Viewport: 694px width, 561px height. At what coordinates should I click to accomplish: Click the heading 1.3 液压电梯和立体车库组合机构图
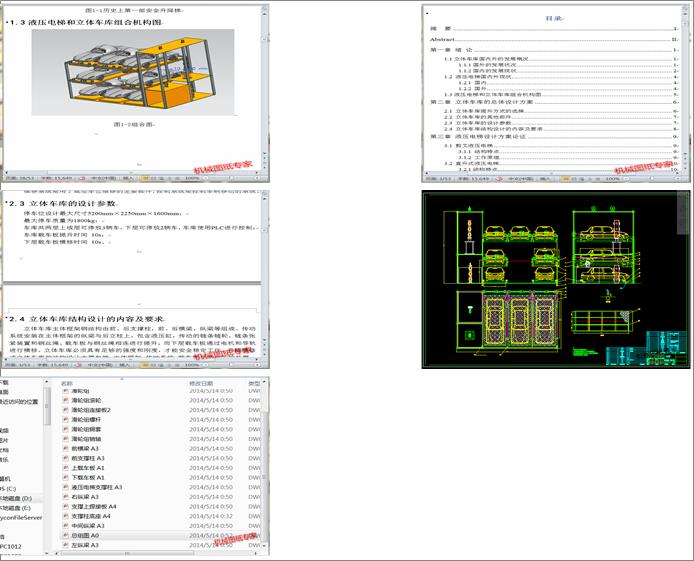click(x=86, y=23)
